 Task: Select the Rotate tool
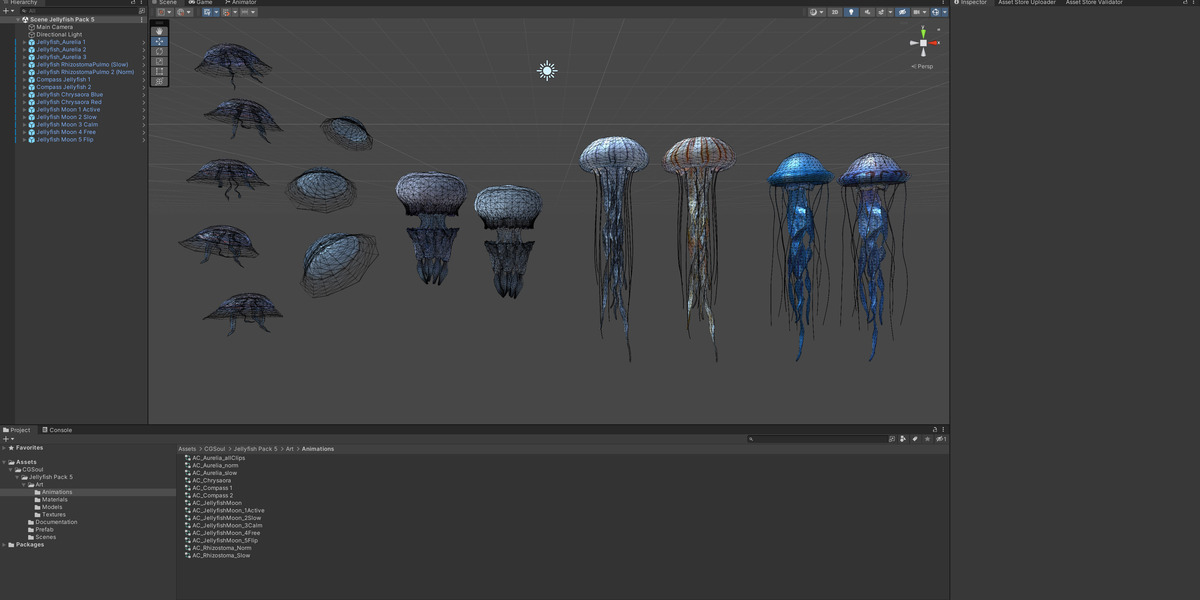pos(159,51)
